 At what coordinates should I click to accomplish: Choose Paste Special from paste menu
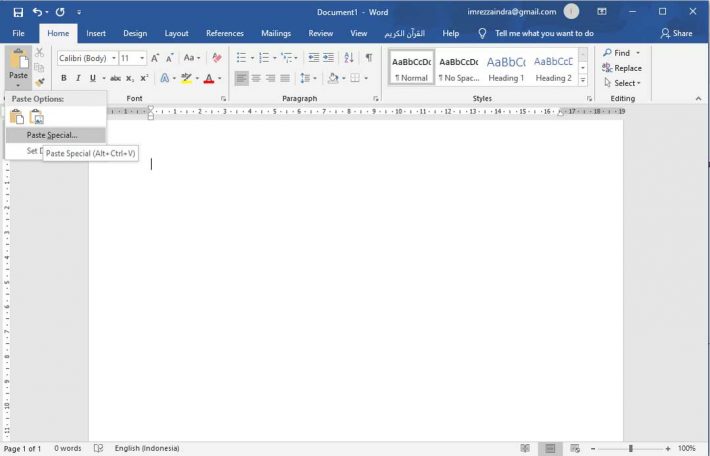(55, 135)
